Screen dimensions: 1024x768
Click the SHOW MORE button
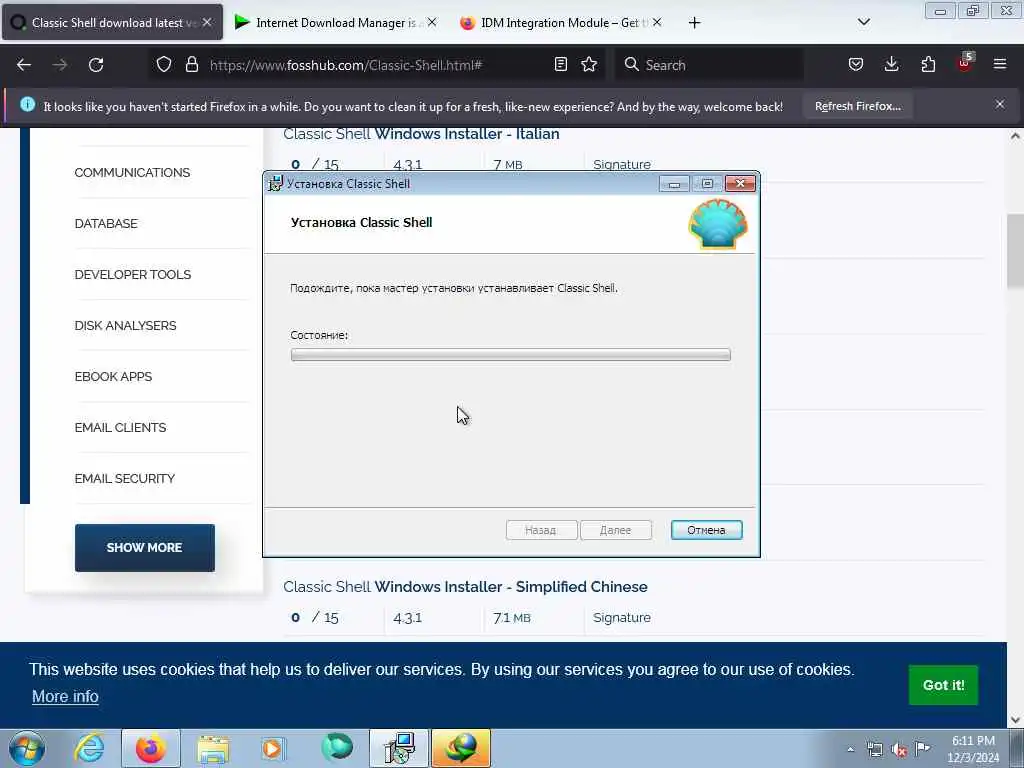(145, 548)
